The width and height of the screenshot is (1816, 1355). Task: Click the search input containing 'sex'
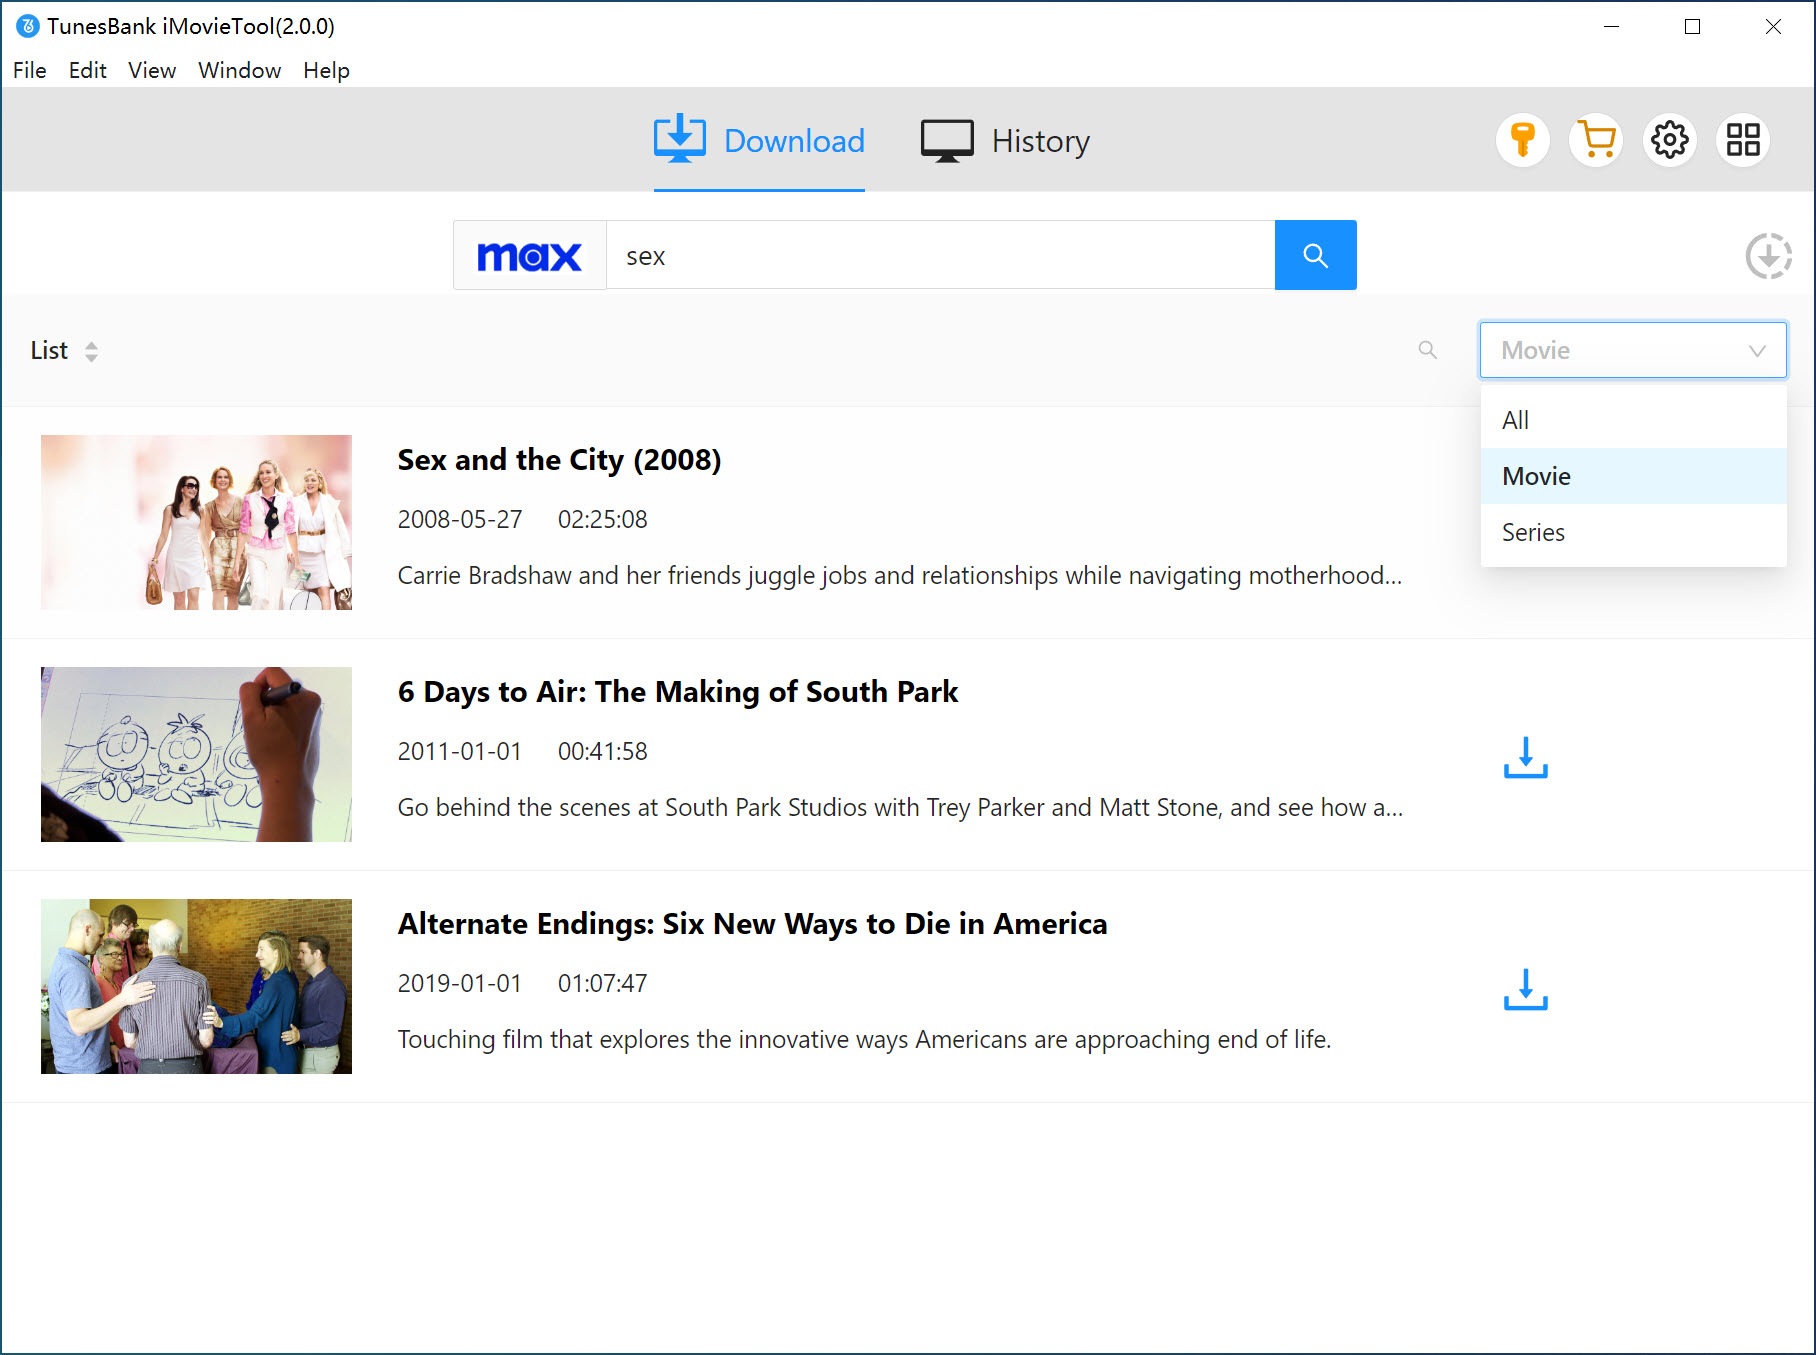[940, 256]
